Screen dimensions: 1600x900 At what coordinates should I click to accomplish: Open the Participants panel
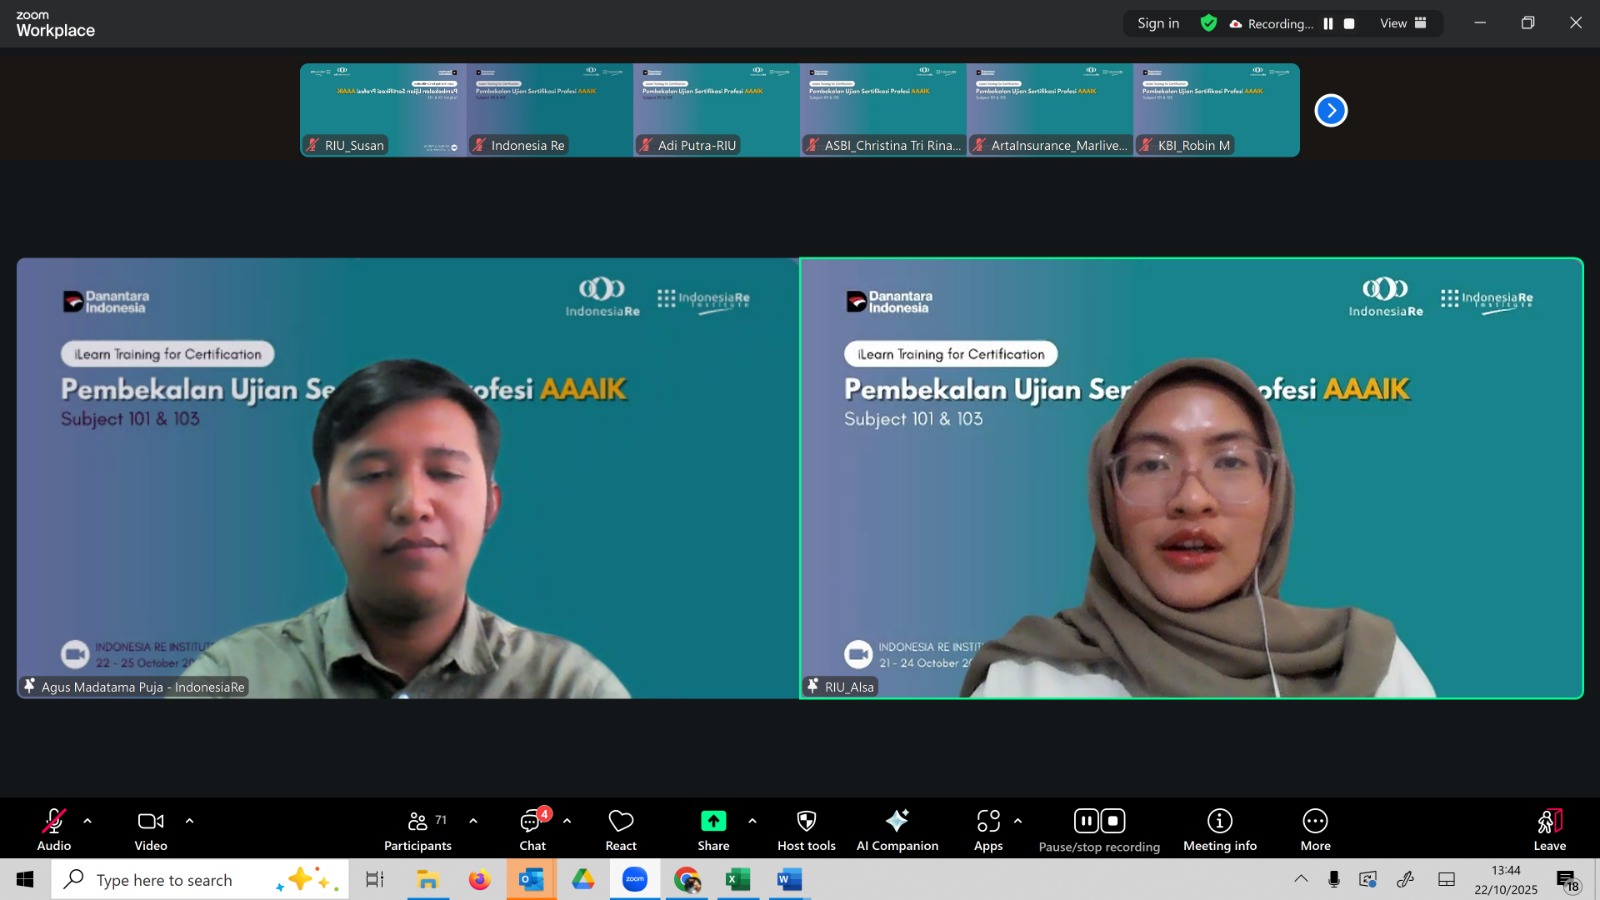(x=417, y=830)
